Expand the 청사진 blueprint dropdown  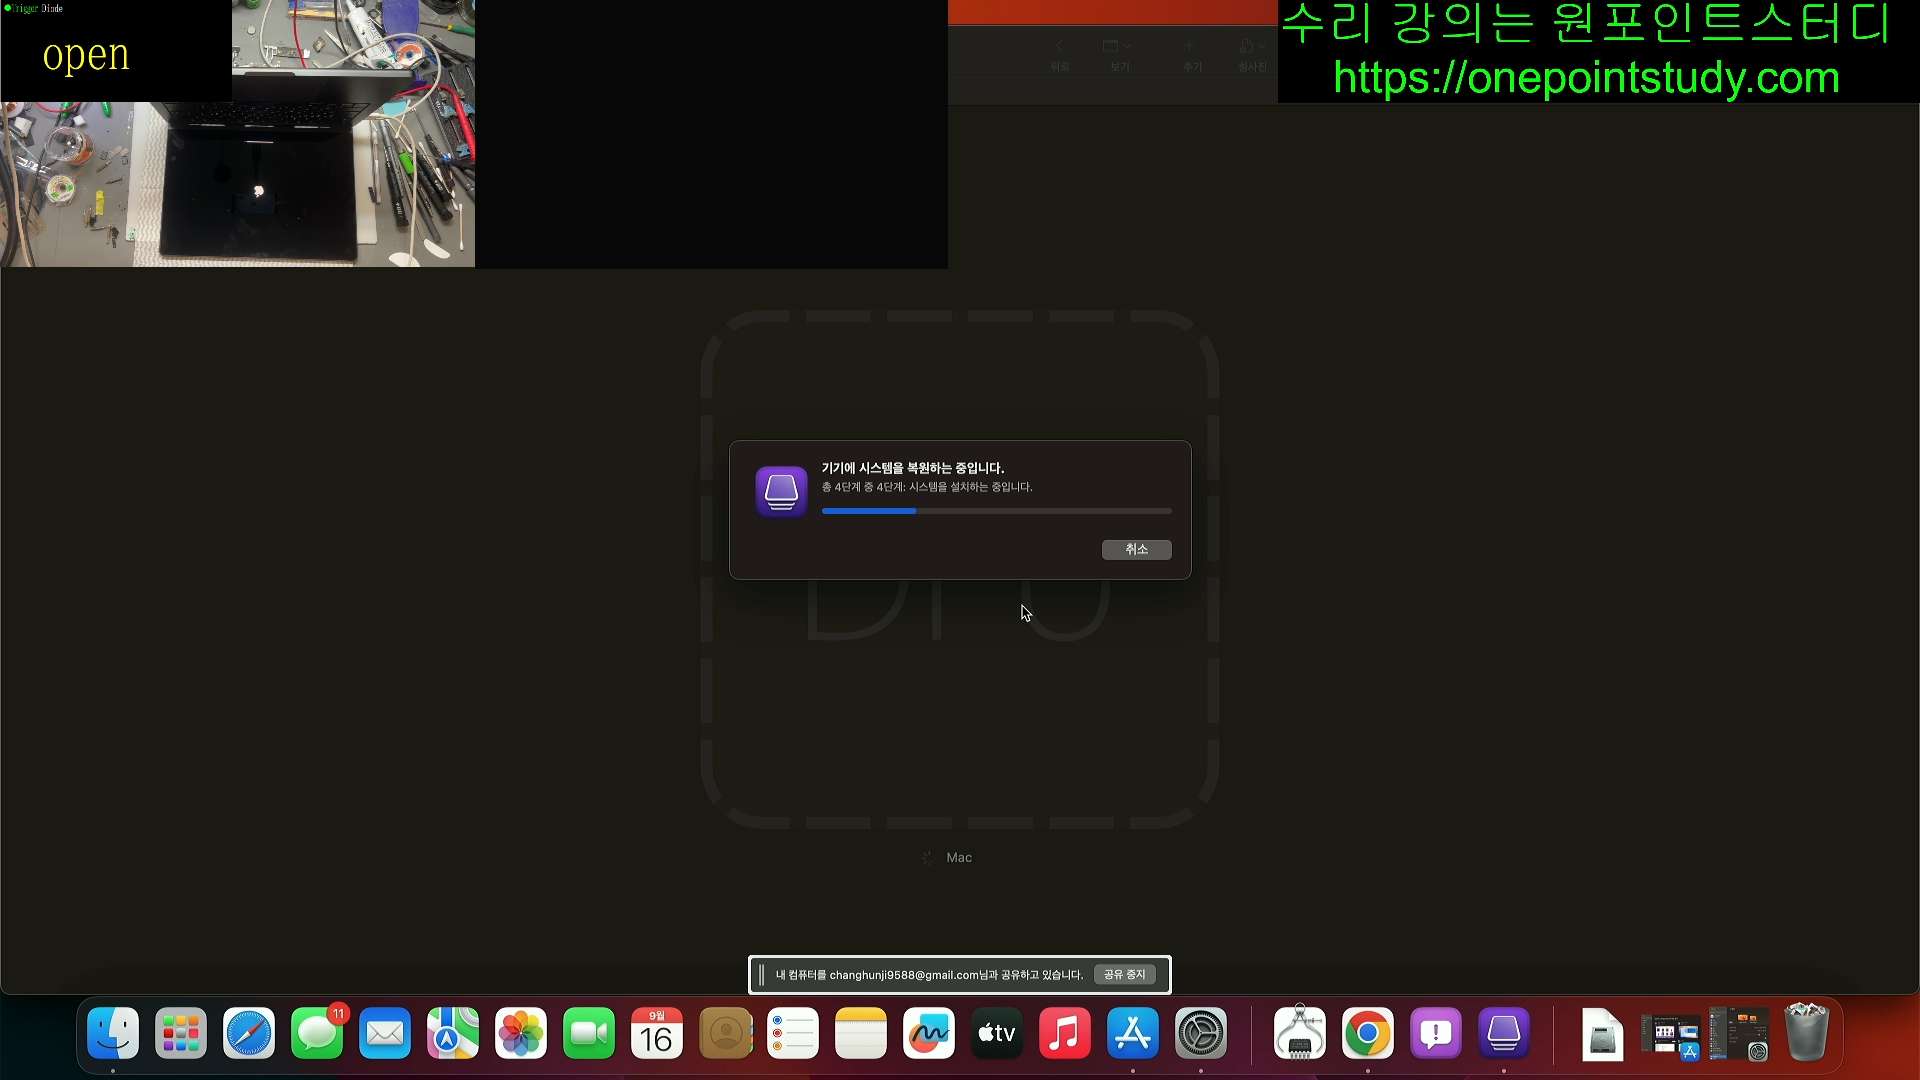pos(1252,47)
